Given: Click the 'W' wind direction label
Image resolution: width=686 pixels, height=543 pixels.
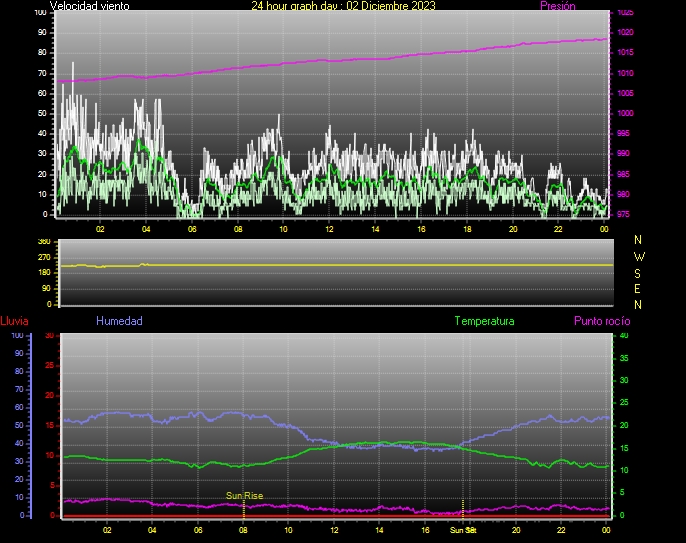Looking at the screenshot, I should pyautogui.click(x=639, y=256).
